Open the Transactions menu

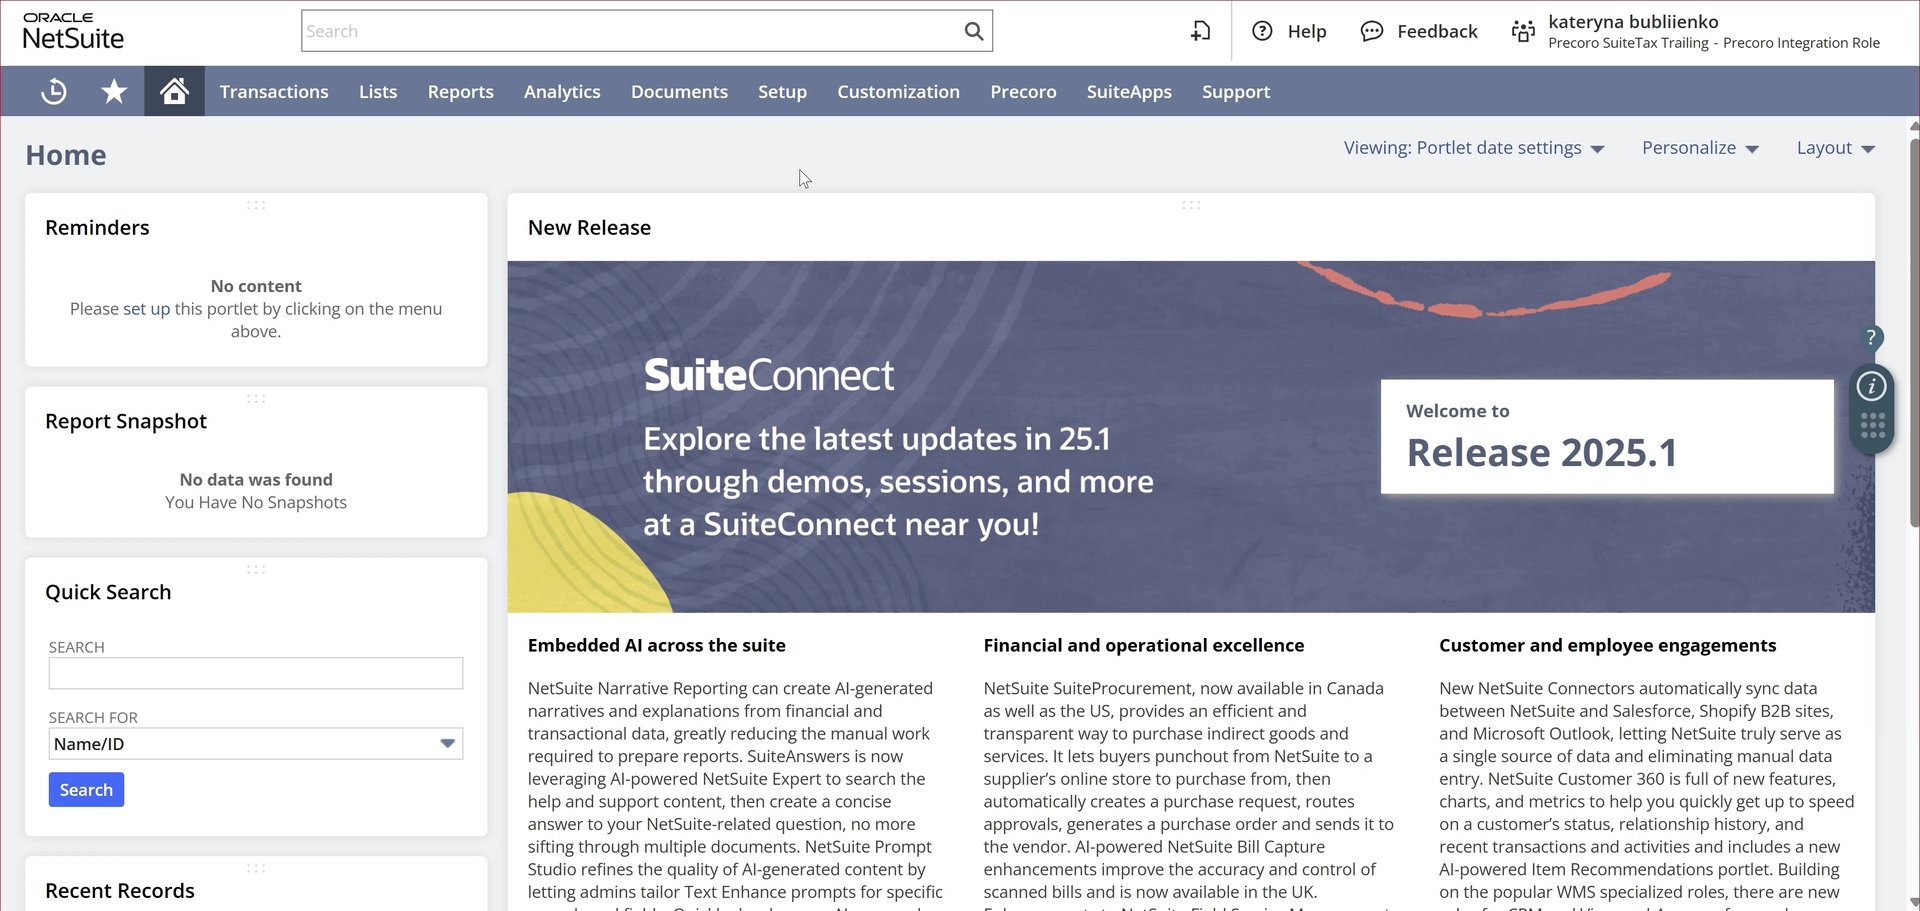[x=274, y=91]
